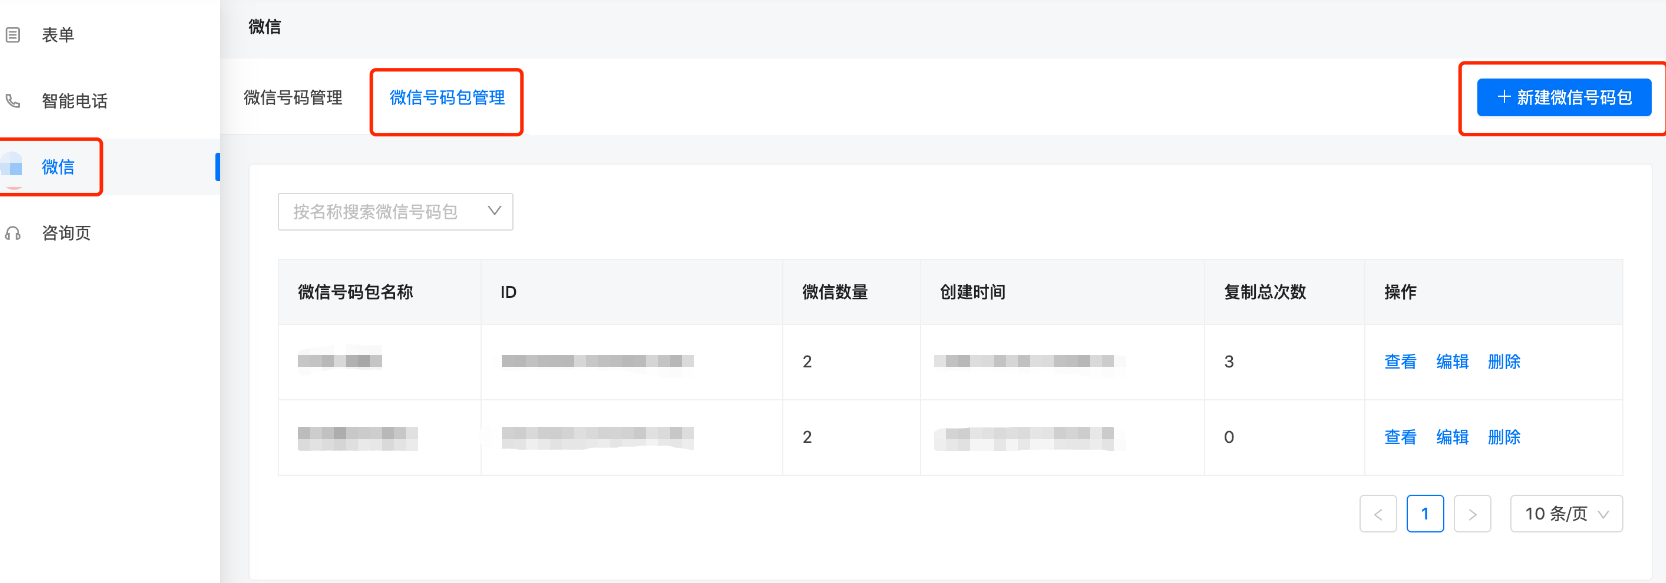The image size is (1666, 583).
Task: Switch to the 微信号码管理 tab
Action: point(293,98)
